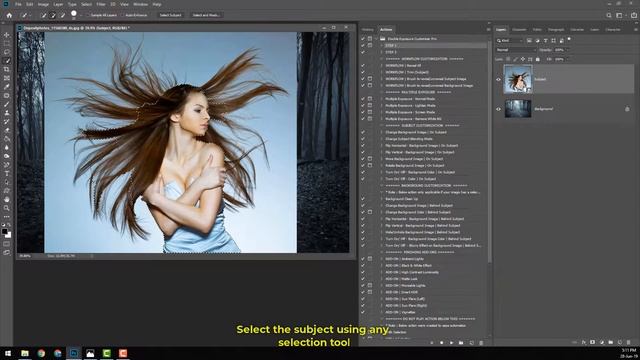Toggle checkmark for WORKFLOW Reset All action

(363, 65)
